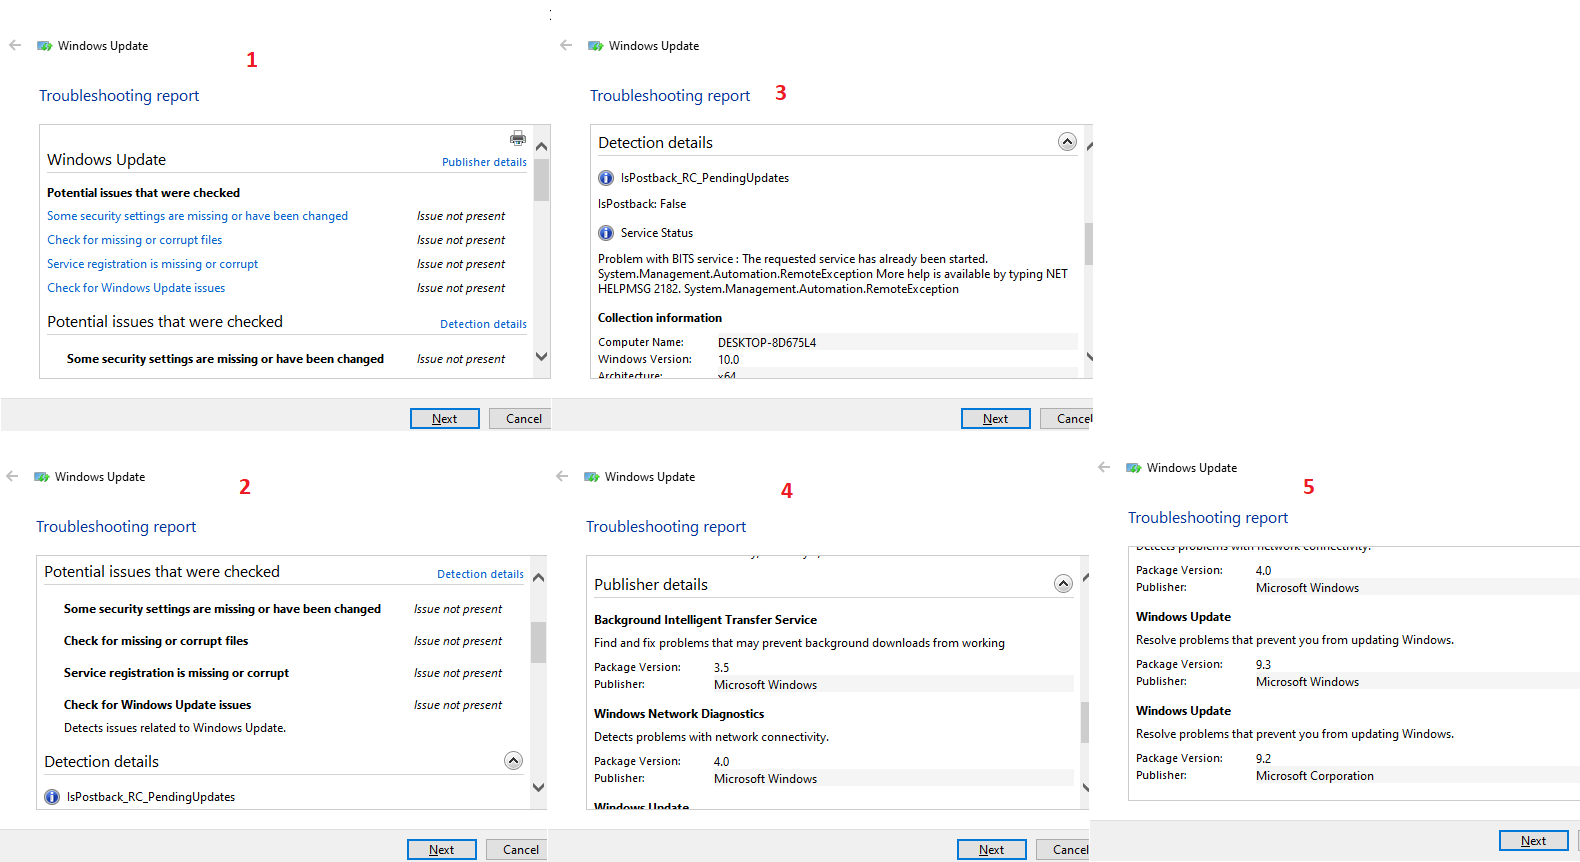Click the Package Version value 9.2
The height and width of the screenshot is (862, 1580).
click(x=1264, y=759)
